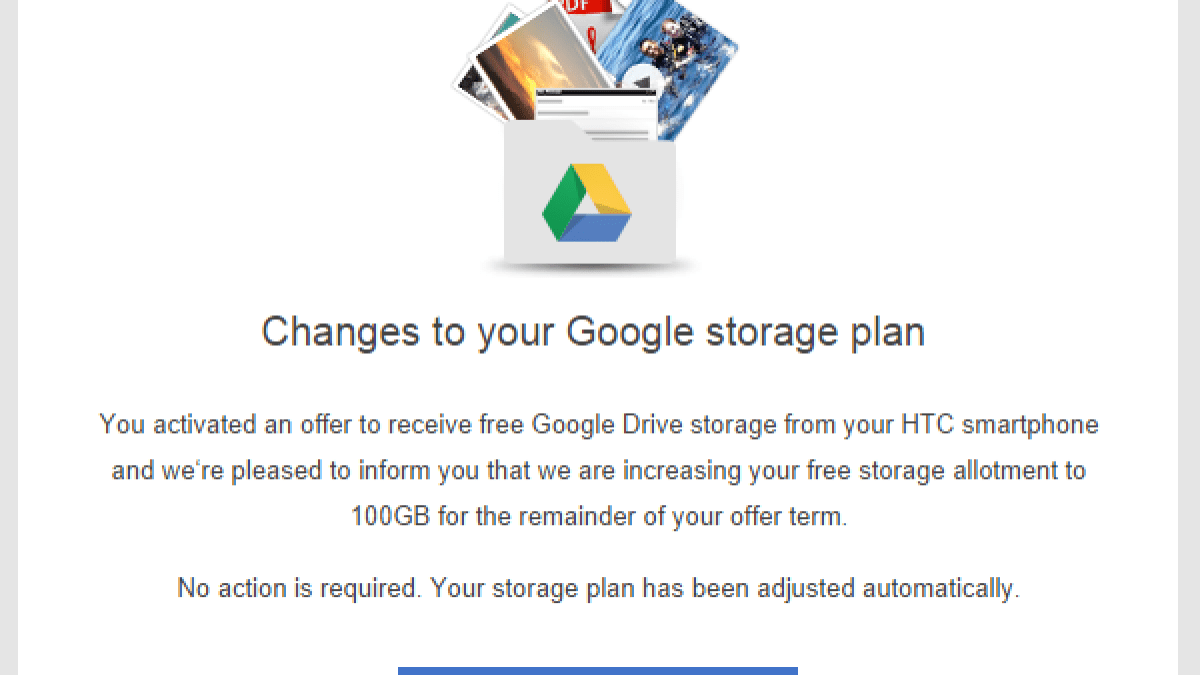Image resolution: width=1200 pixels, height=675 pixels.
Task: Click the 'No action is required' sentence
Action: coord(300,588)
